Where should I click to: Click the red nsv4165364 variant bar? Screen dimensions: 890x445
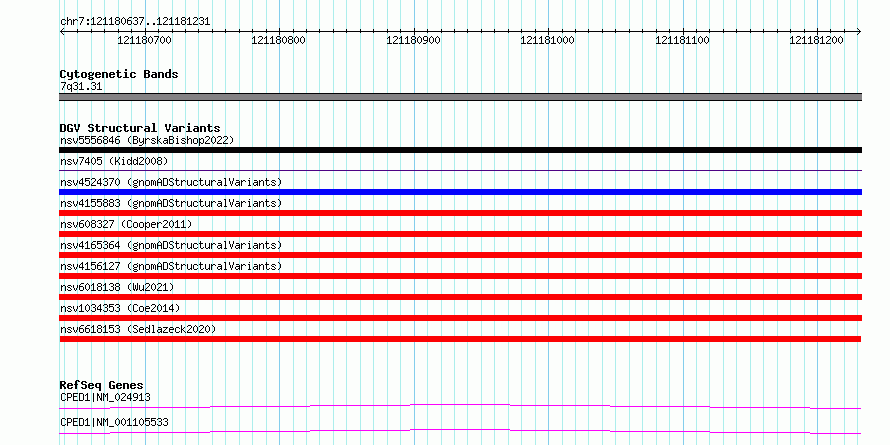460,255
